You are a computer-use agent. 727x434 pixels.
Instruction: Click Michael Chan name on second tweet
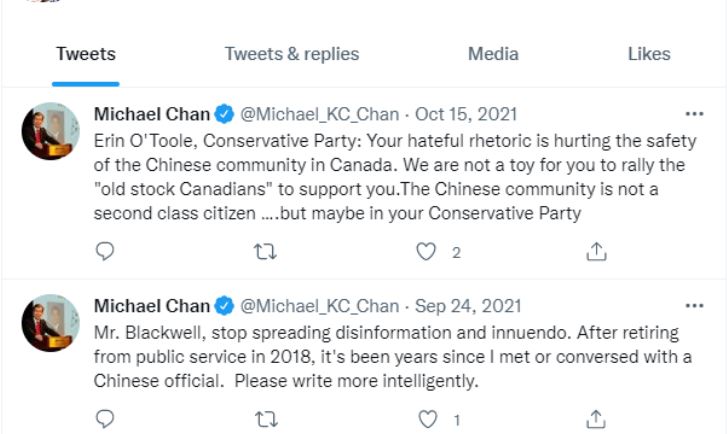(152, 306)
